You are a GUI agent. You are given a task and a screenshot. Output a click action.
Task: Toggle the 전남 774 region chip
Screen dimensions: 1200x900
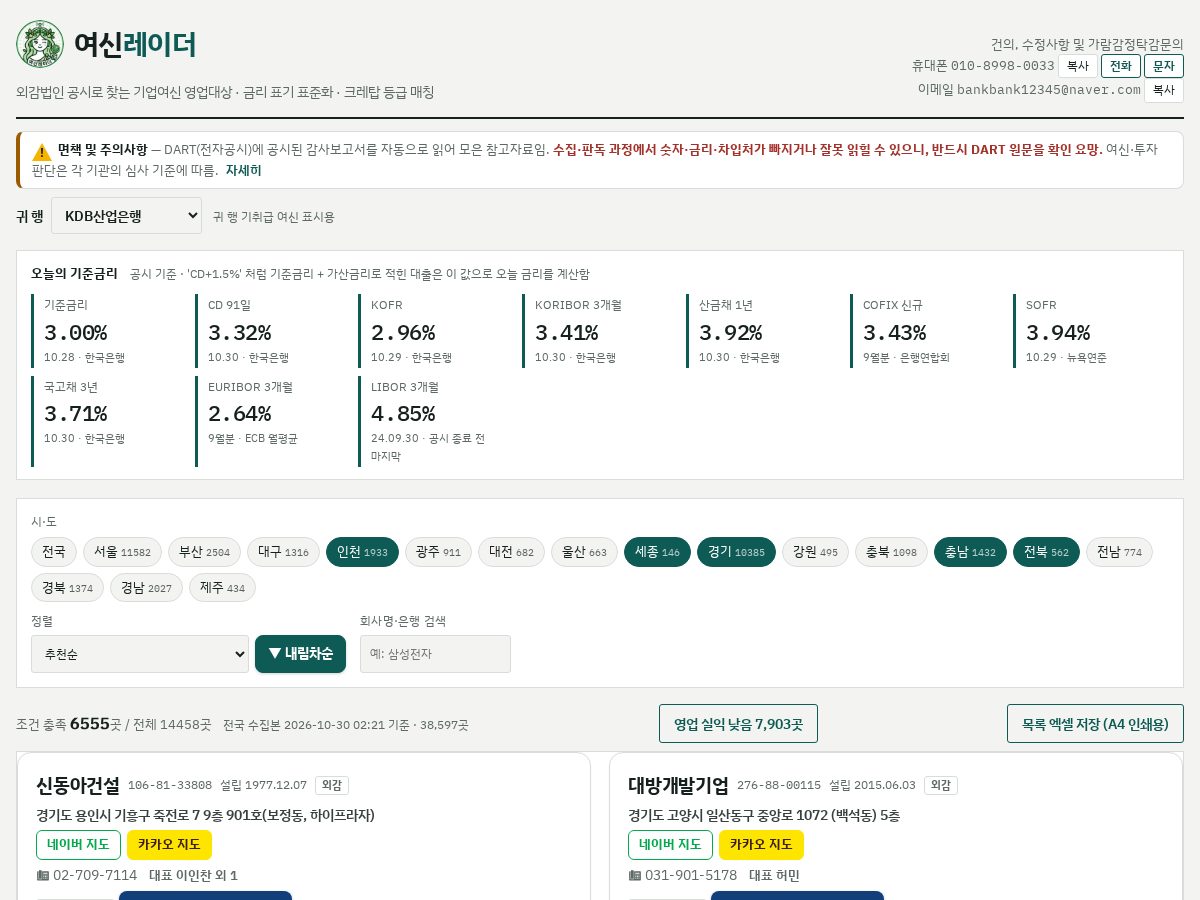pos(1119,552)
